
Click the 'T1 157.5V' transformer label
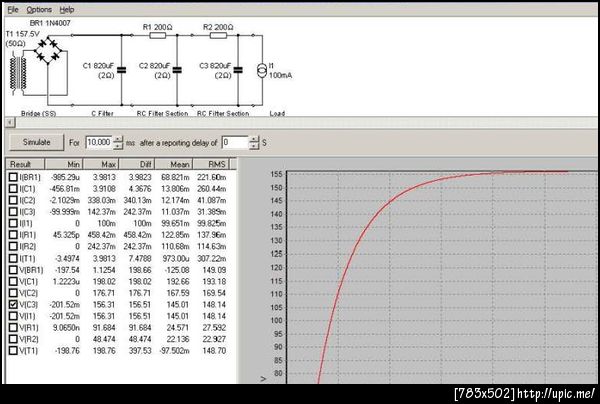point(23,34)
